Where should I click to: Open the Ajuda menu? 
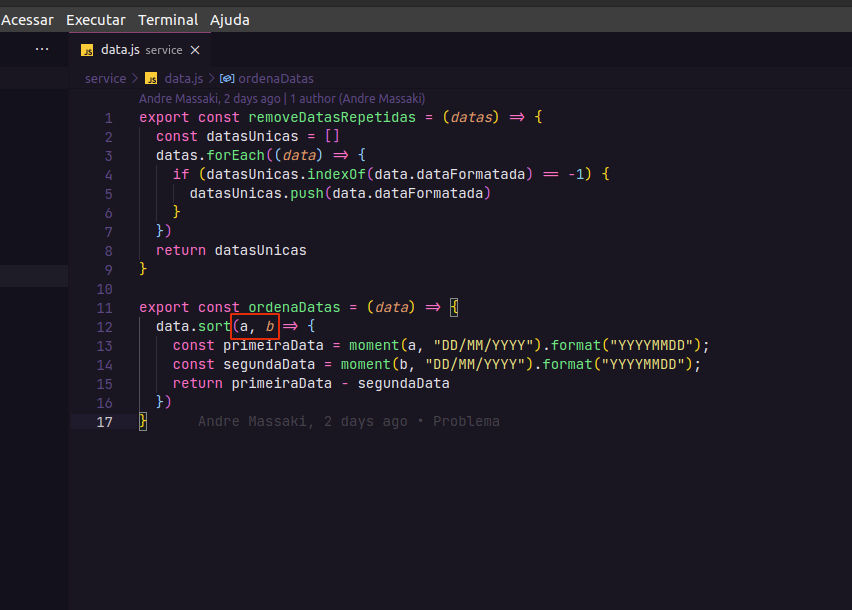click(230, 20)
